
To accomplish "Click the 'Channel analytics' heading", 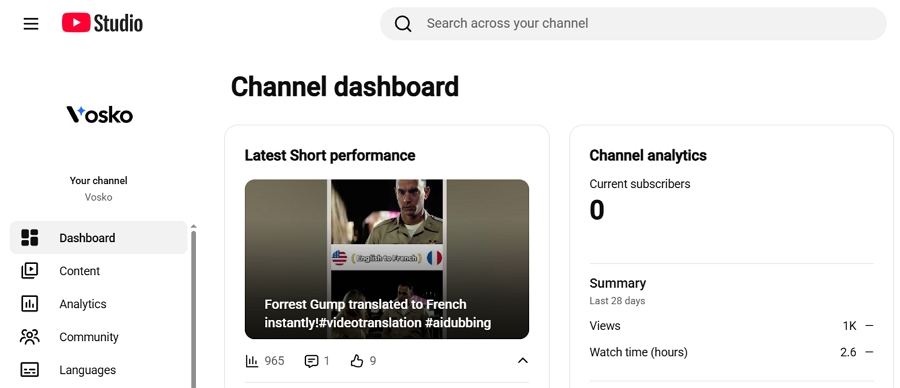I will coord(648,156).
